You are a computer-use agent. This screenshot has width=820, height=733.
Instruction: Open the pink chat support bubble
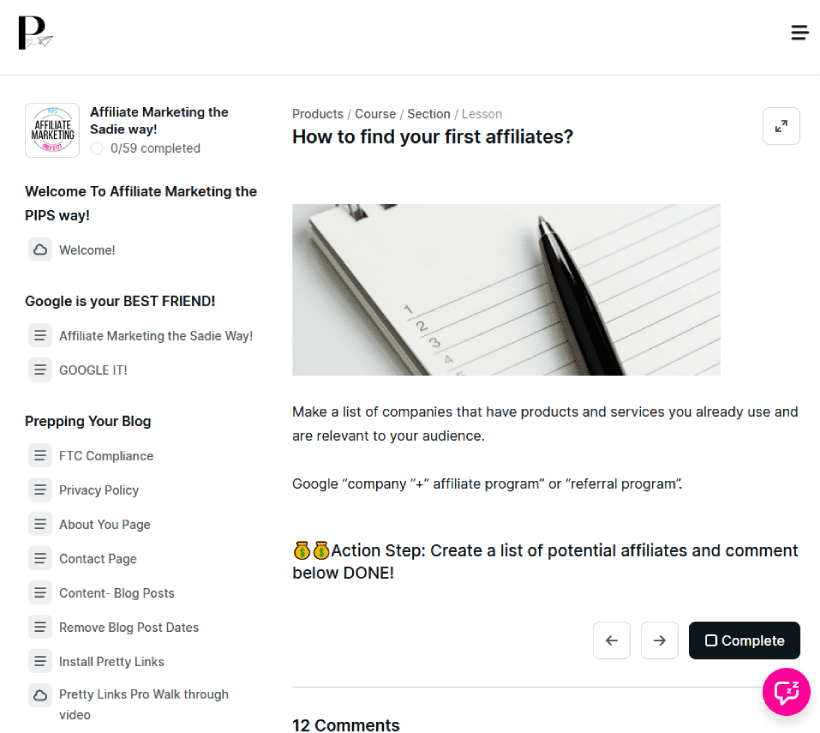point(786,692)
